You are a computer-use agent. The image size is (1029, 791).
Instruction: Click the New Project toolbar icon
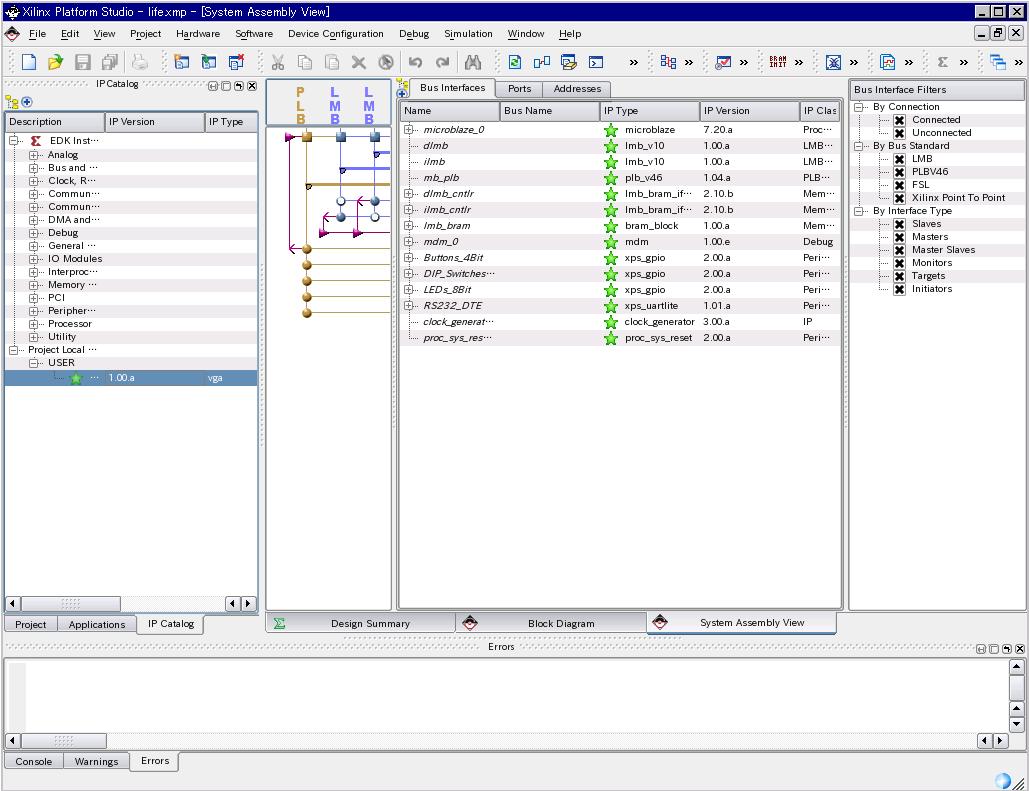(x=29, y=62)
